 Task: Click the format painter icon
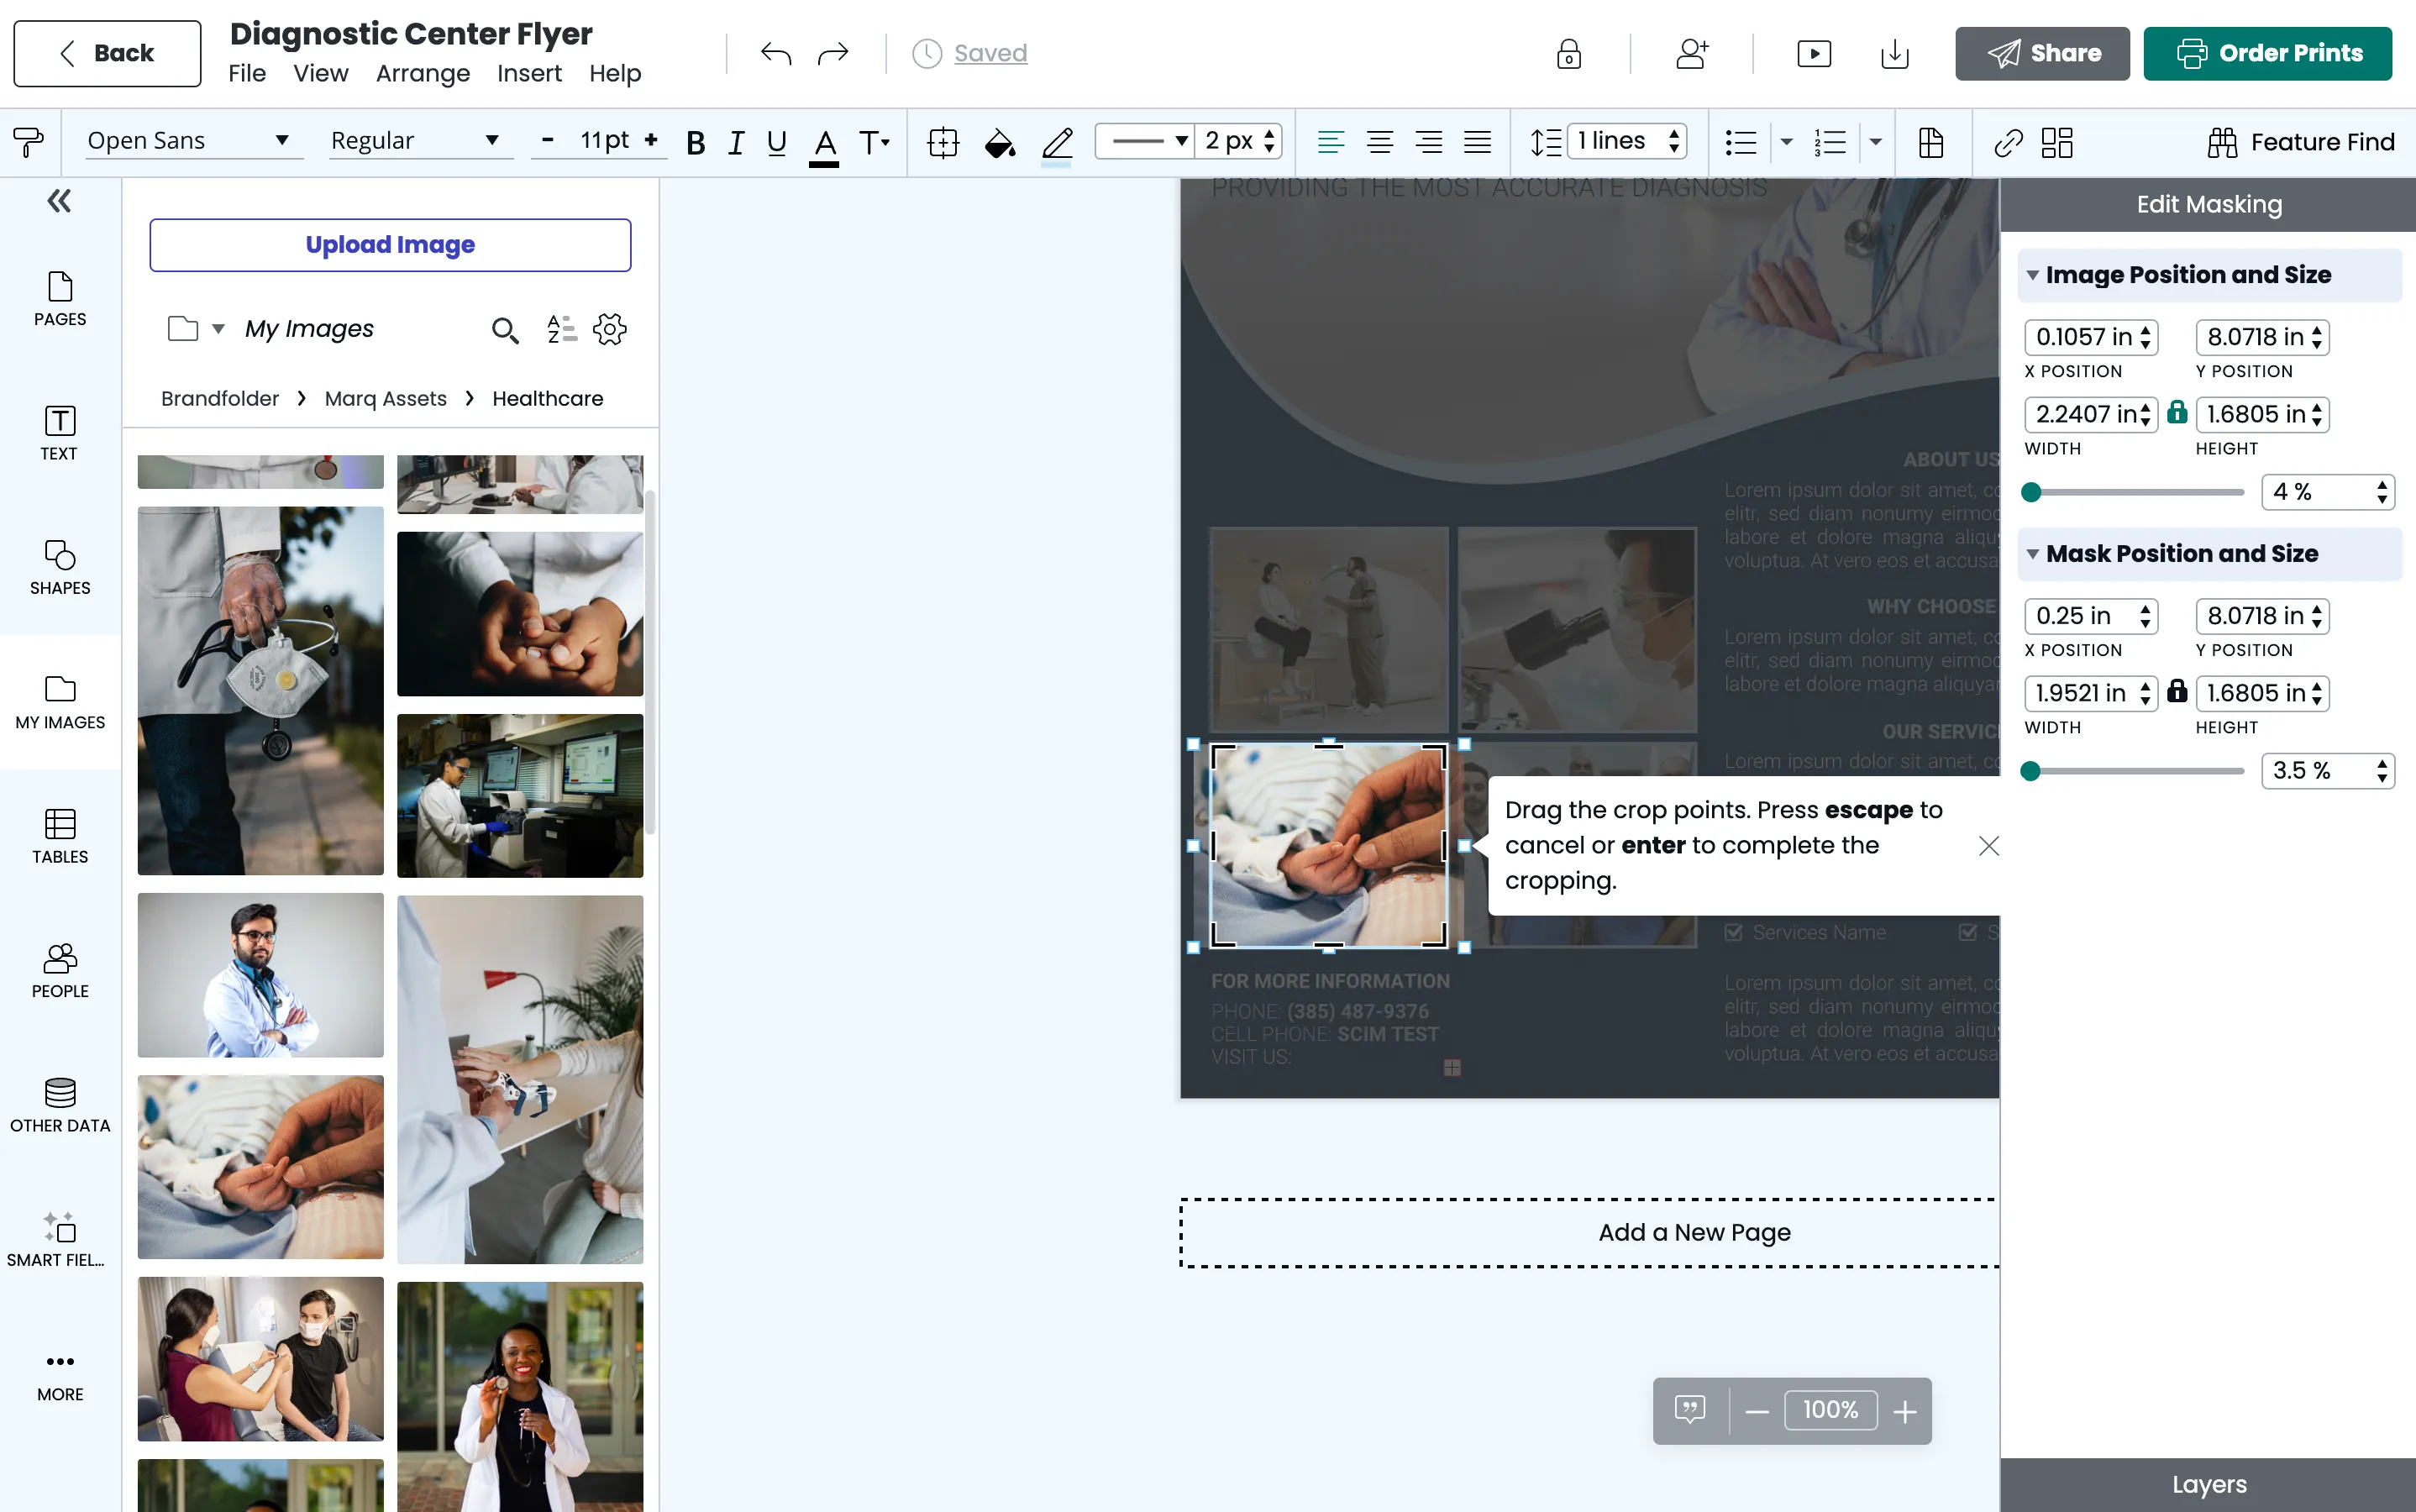pyautogui.click(x=28, y=142)
